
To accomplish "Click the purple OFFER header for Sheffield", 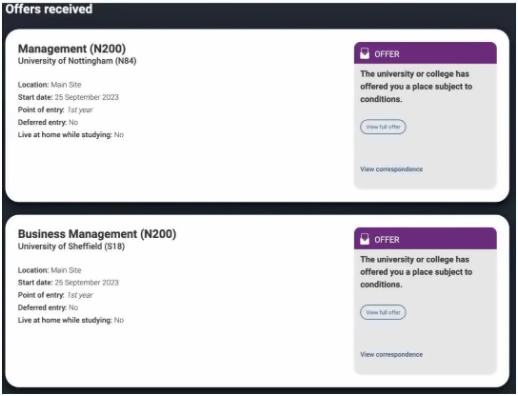I will pos(425,239).
